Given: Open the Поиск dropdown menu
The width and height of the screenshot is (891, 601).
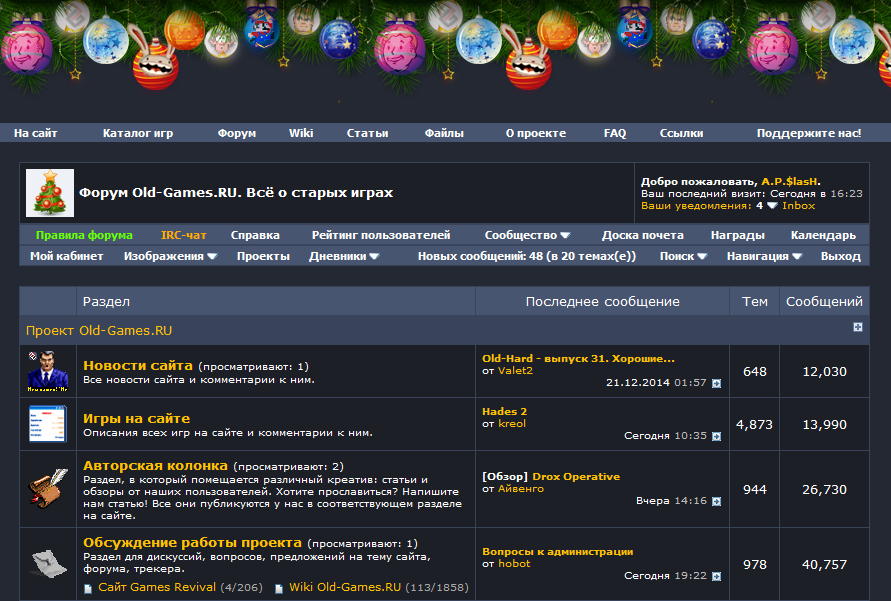Looking at the screenshot, I should click(x=683, y=256).
